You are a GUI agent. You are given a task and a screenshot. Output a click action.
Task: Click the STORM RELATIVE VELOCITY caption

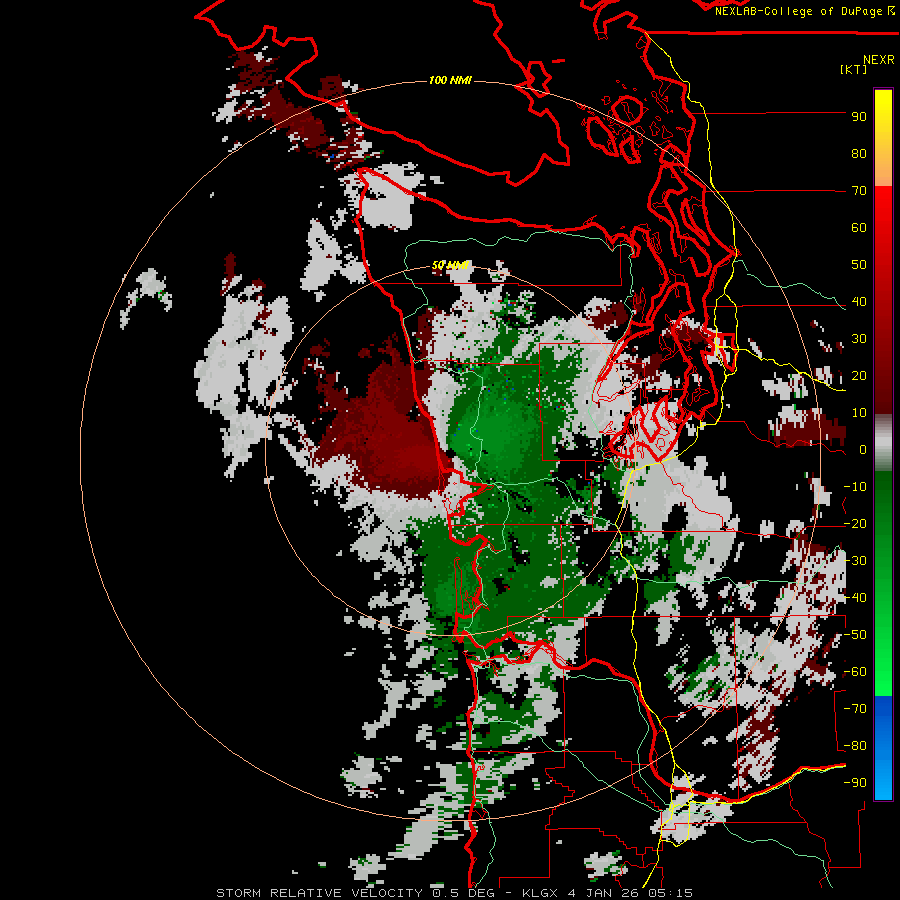320,893
